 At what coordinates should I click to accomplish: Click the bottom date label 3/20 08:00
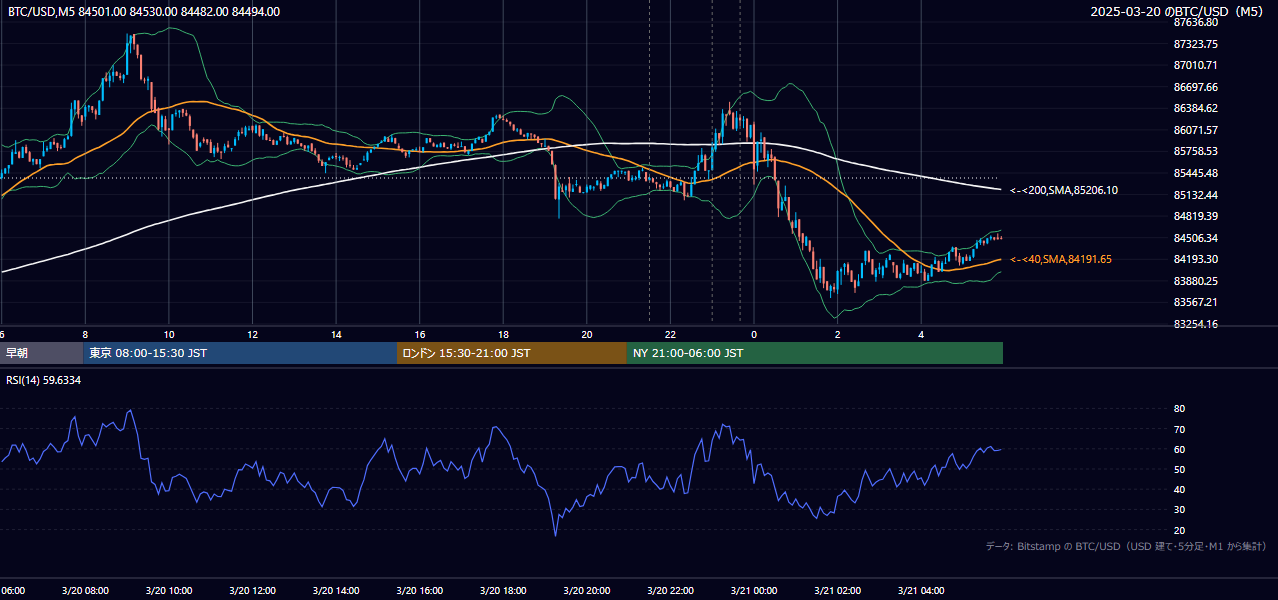[85, 591]
